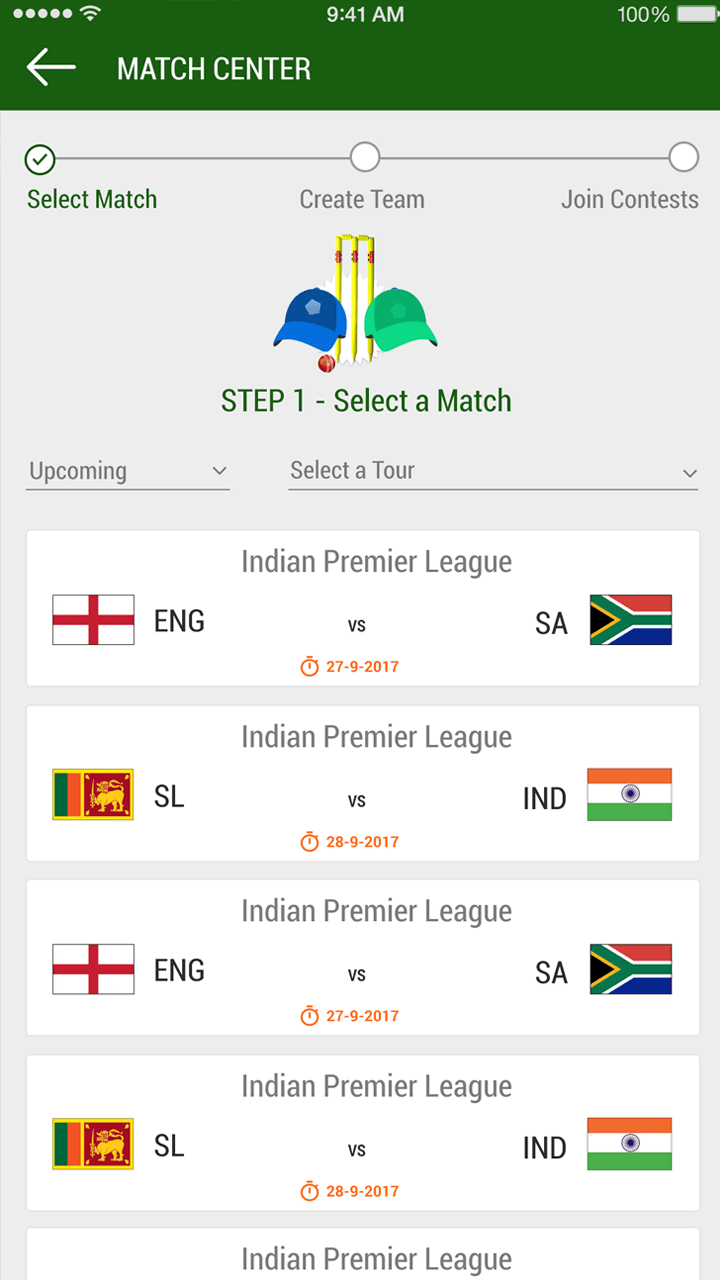720x1280 pixels.
Task: Click the Sri Lanka flag in second match
Action: click(x=93, y=795)
